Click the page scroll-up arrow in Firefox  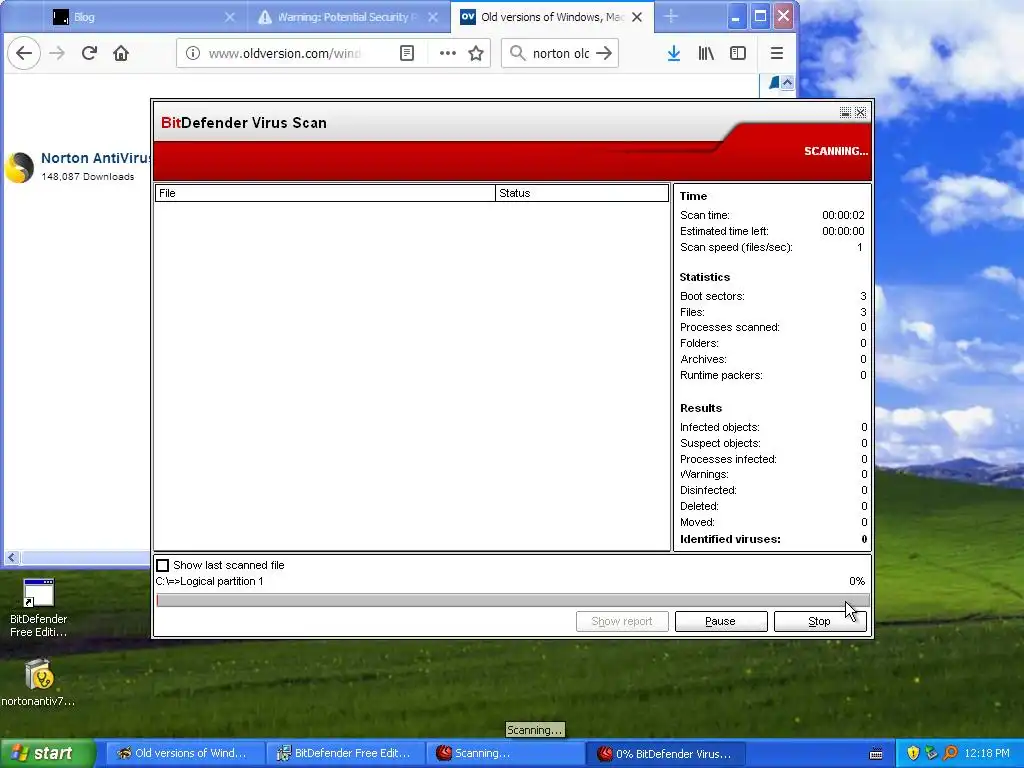pyautogui.click(x=788, y=83)
